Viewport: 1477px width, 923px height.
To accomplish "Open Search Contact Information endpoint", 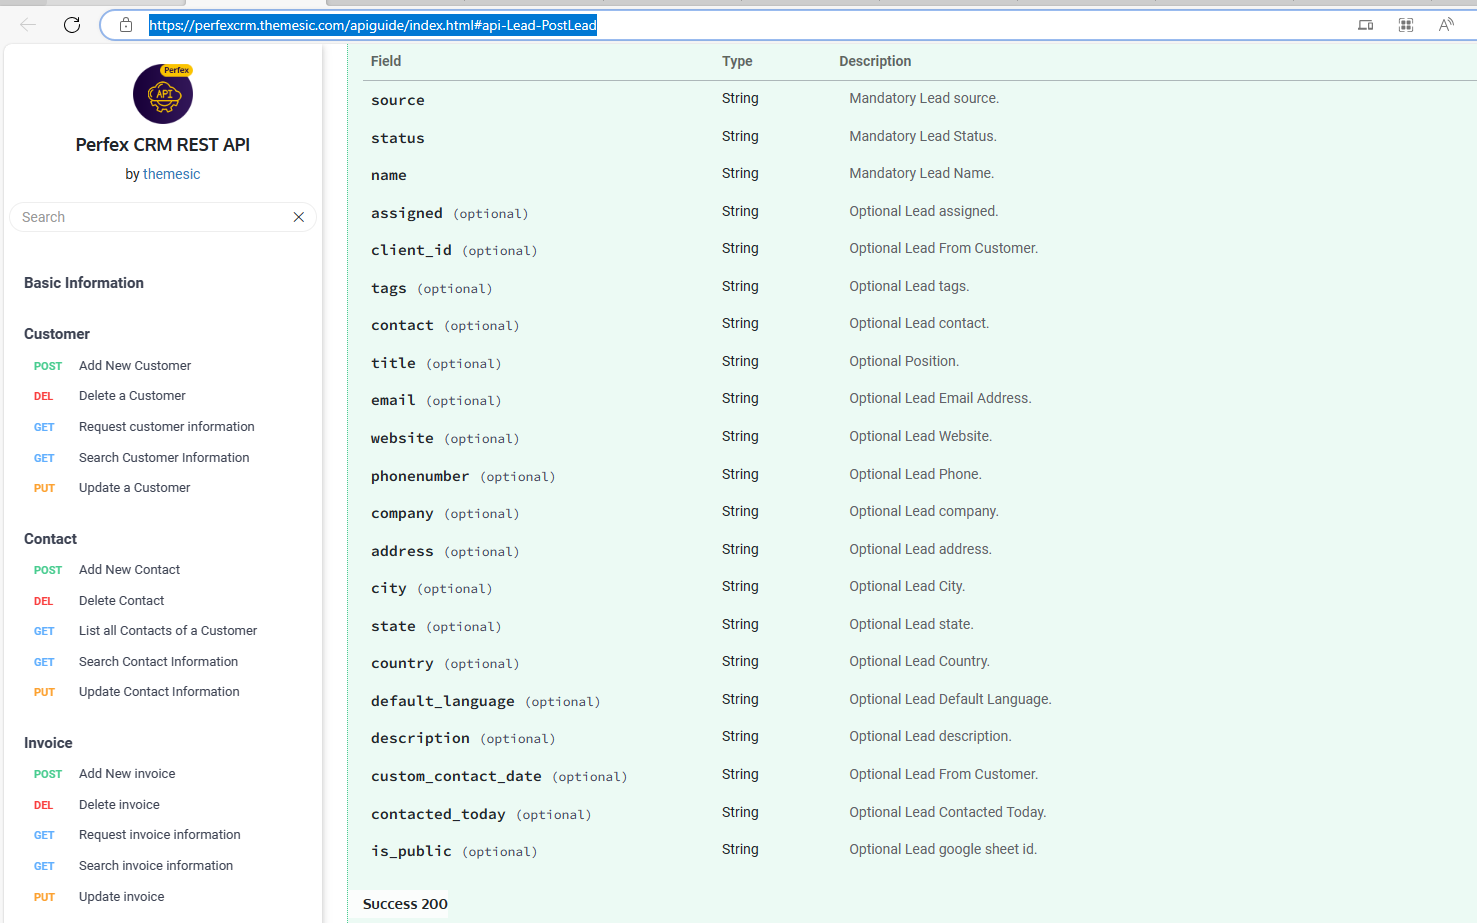I will tap(159, 662).
